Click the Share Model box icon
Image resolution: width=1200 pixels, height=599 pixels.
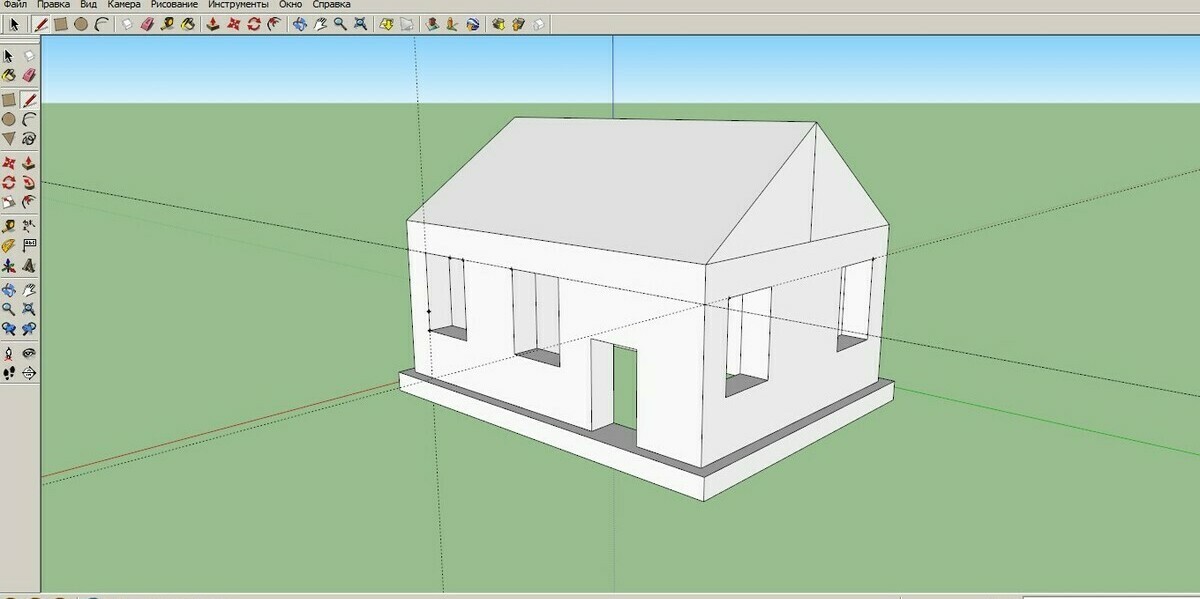click(518, 24)
